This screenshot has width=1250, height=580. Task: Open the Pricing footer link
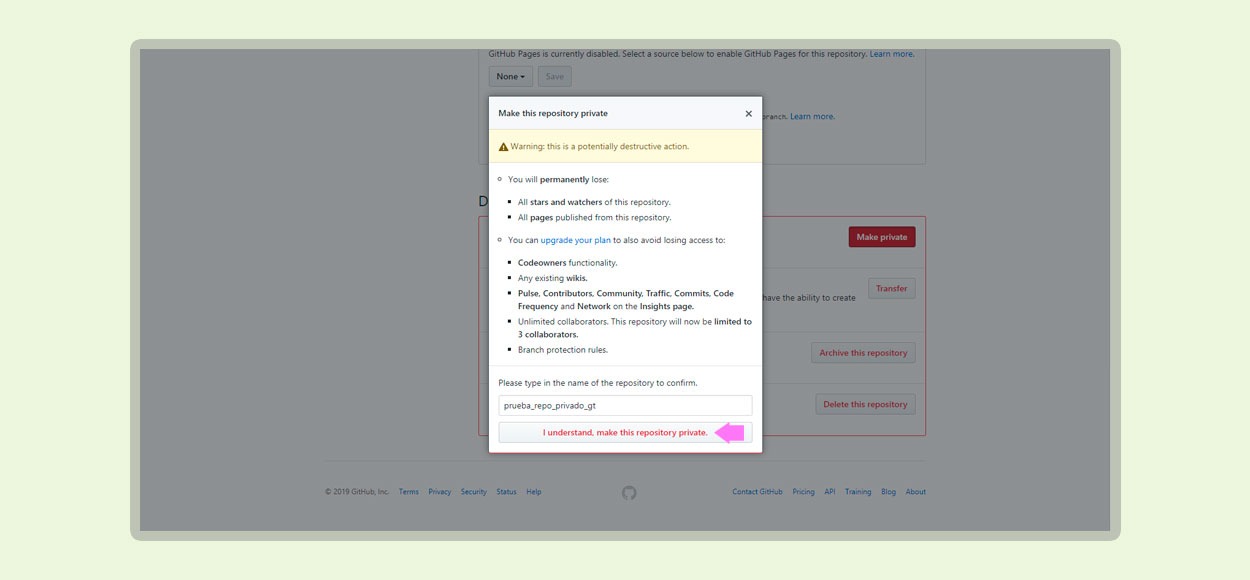(x=803, y=492)
